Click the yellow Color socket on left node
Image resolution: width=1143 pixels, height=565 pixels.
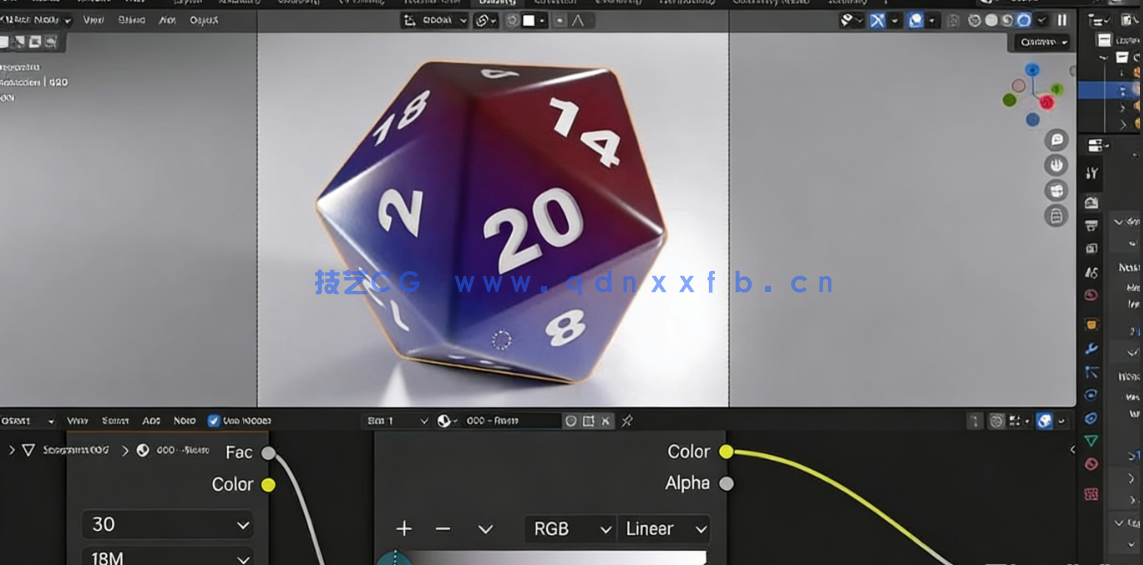pyautogui.click(x=268, y=485)
